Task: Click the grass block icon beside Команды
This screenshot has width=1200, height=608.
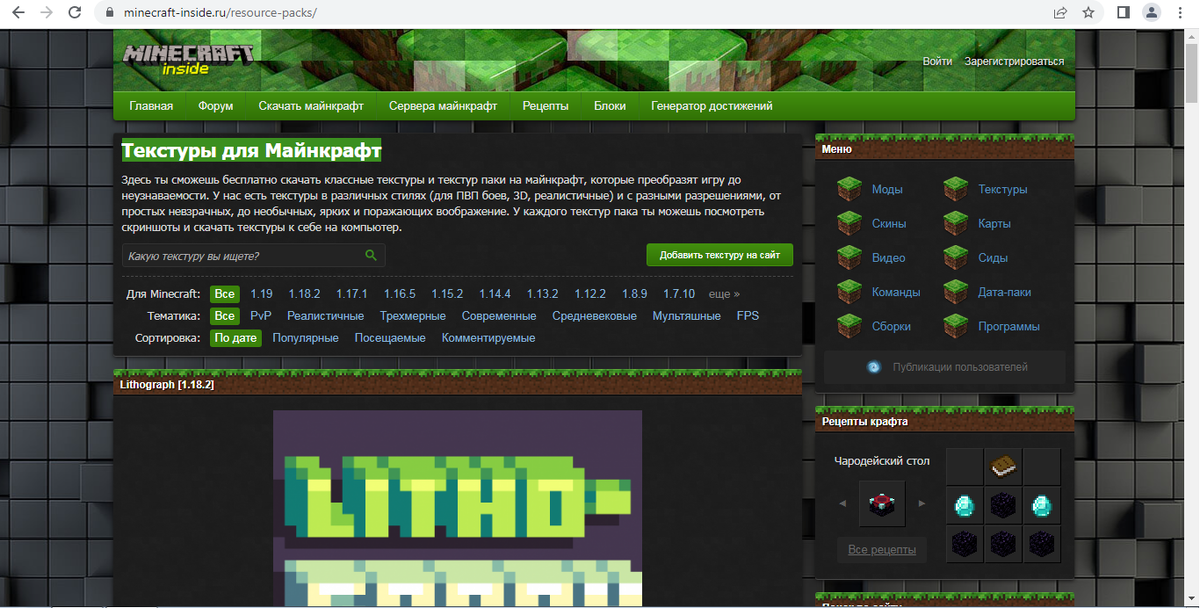Action: click(849, 292)
